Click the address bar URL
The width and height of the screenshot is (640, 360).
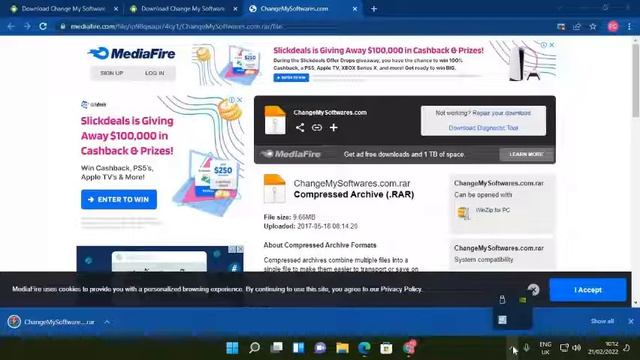(176, 27)
